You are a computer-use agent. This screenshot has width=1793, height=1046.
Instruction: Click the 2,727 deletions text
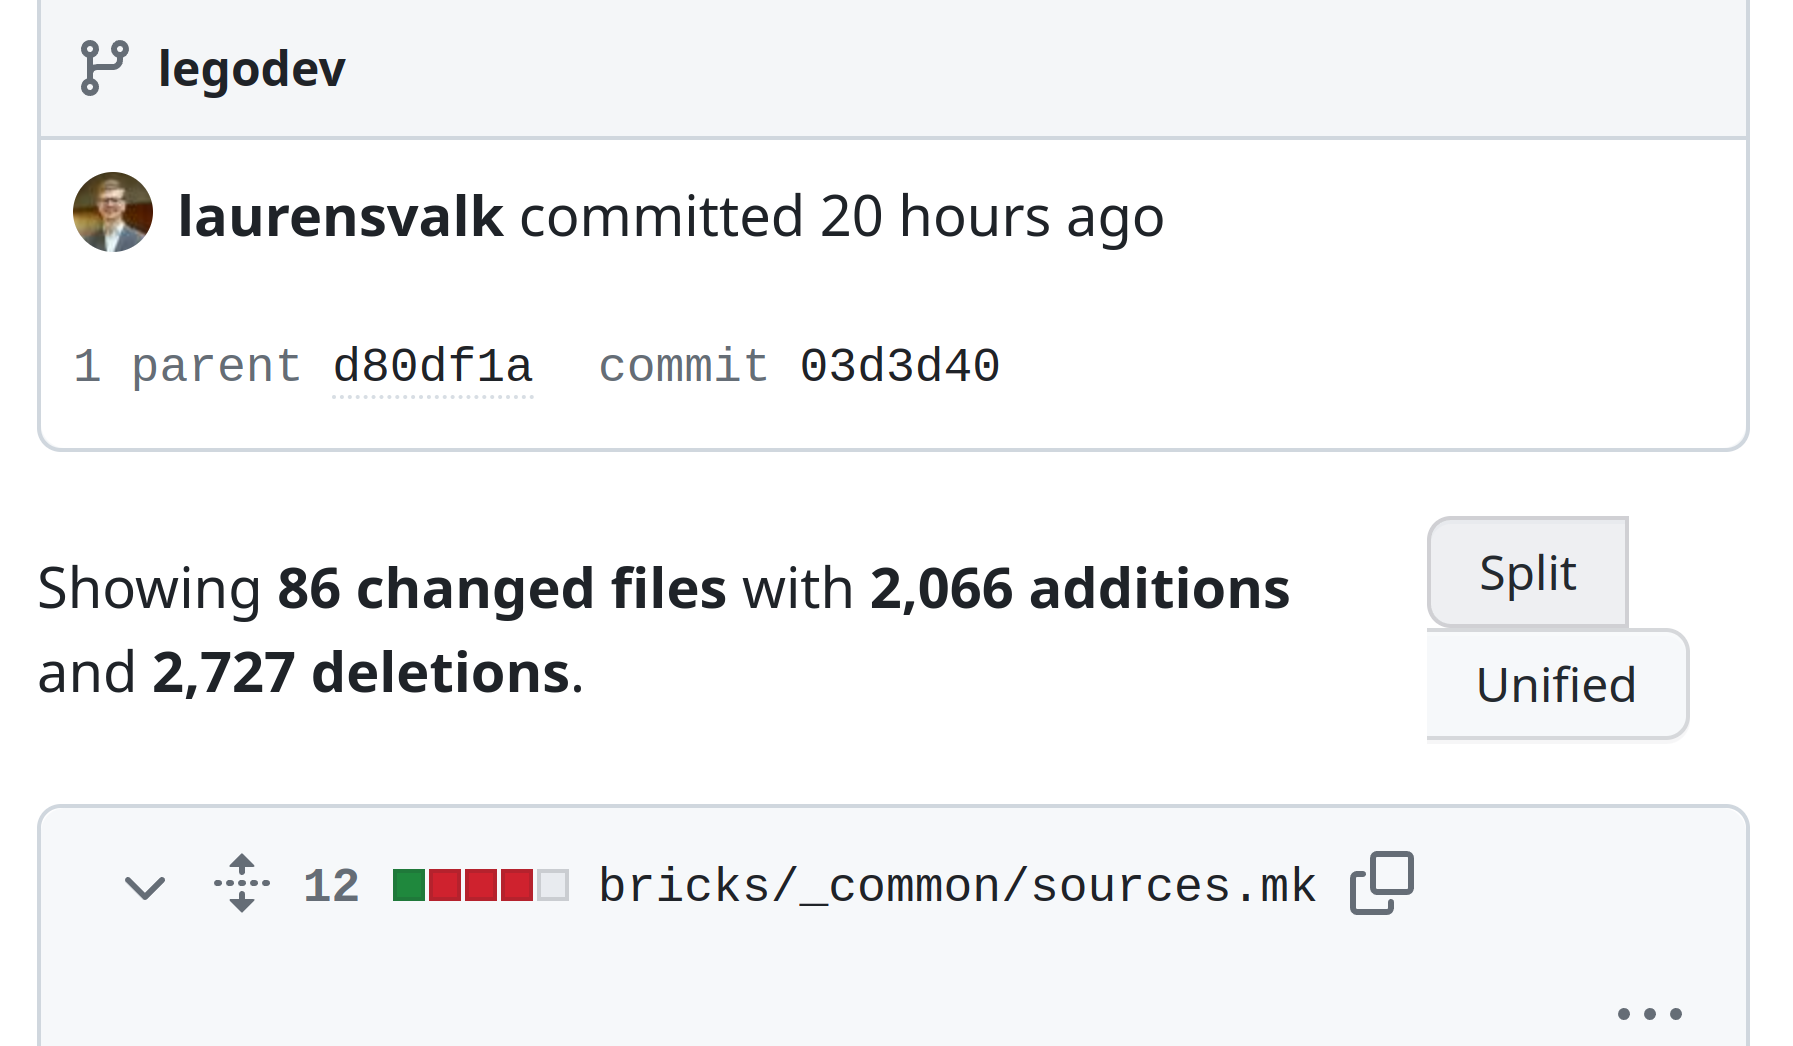point(361,672)
